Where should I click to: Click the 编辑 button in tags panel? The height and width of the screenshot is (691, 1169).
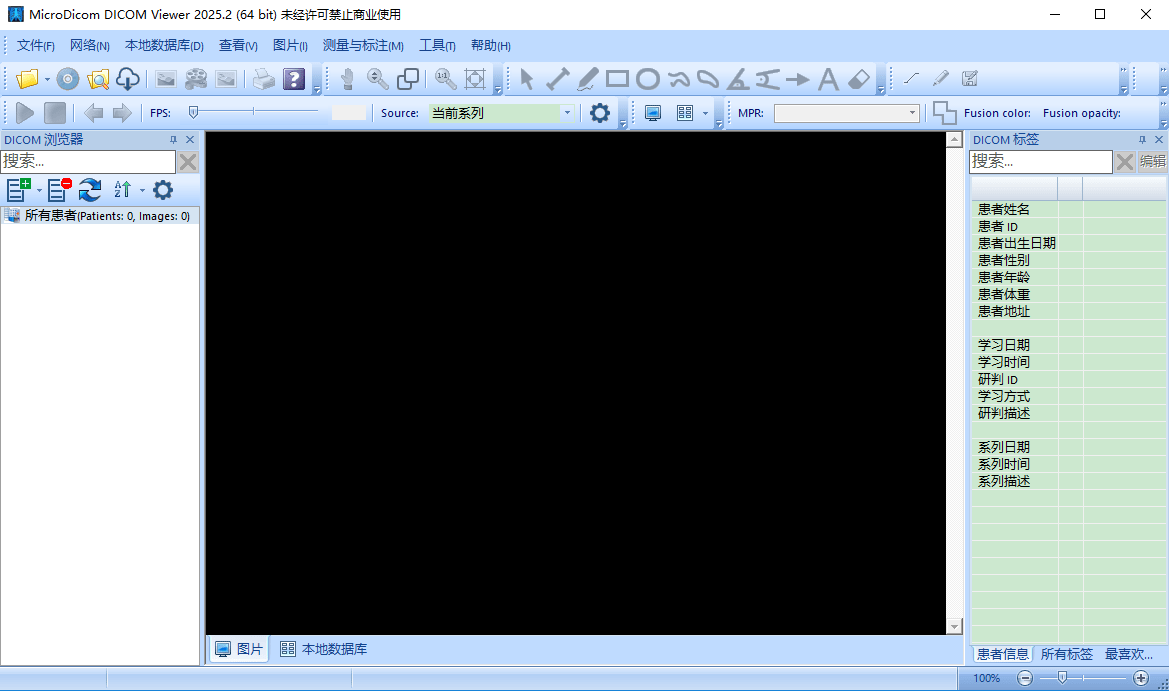tap(1153, 161)
